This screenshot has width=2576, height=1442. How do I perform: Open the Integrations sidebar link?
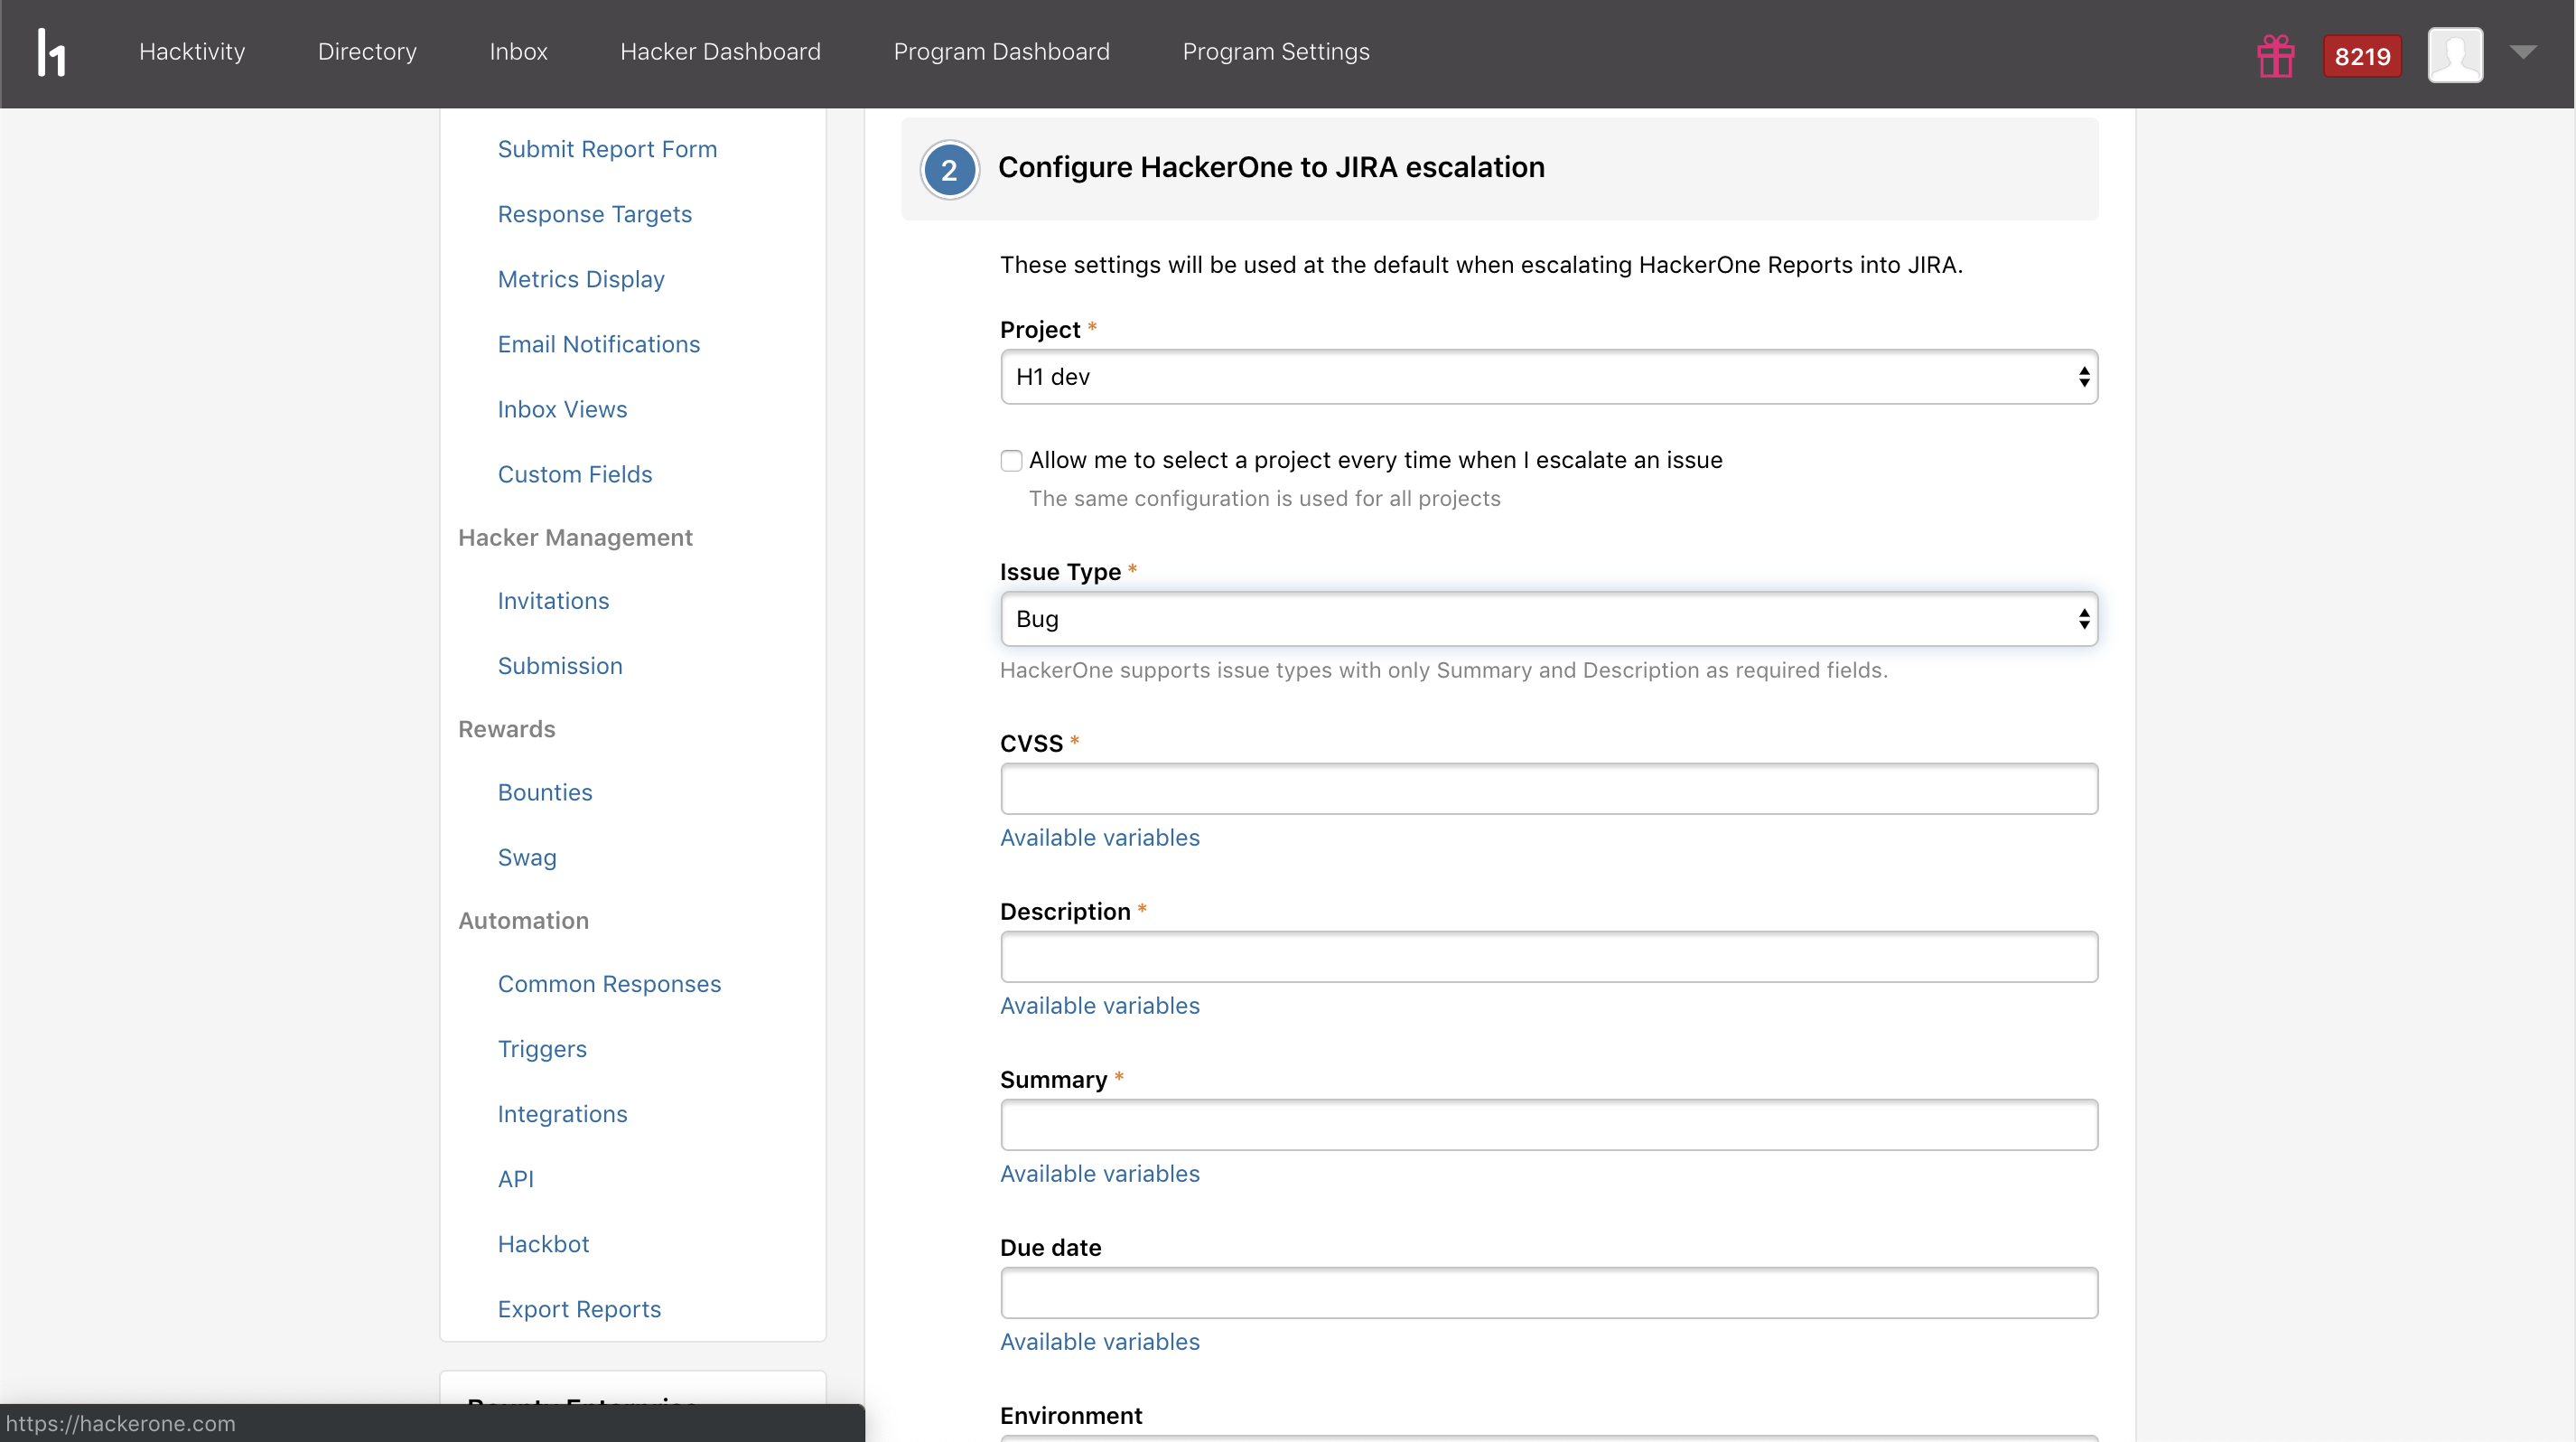562,1114
